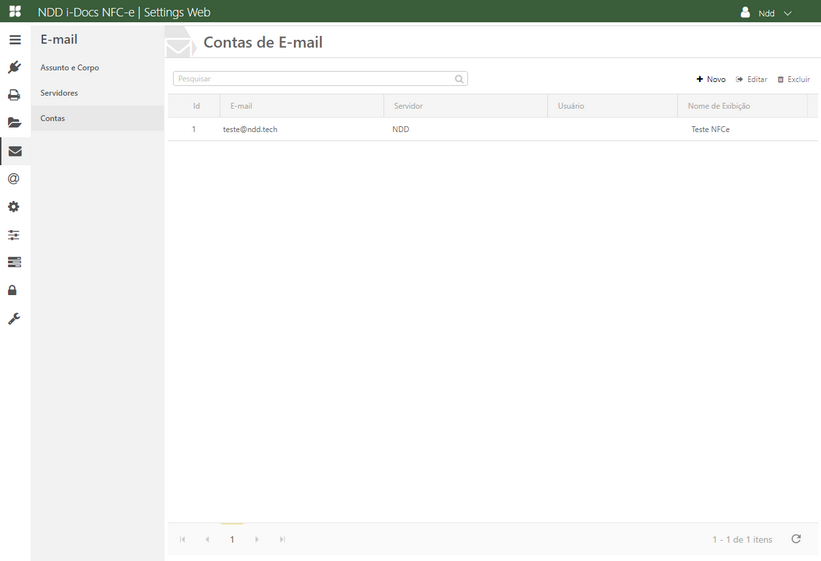Click the user avatar icon in header
The height and width of the screenshot is (561, 821).
click(745, 12)
